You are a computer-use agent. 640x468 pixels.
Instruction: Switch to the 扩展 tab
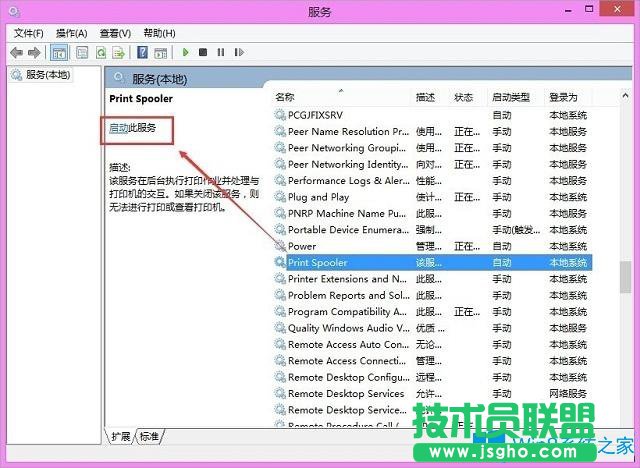point(120,437)
